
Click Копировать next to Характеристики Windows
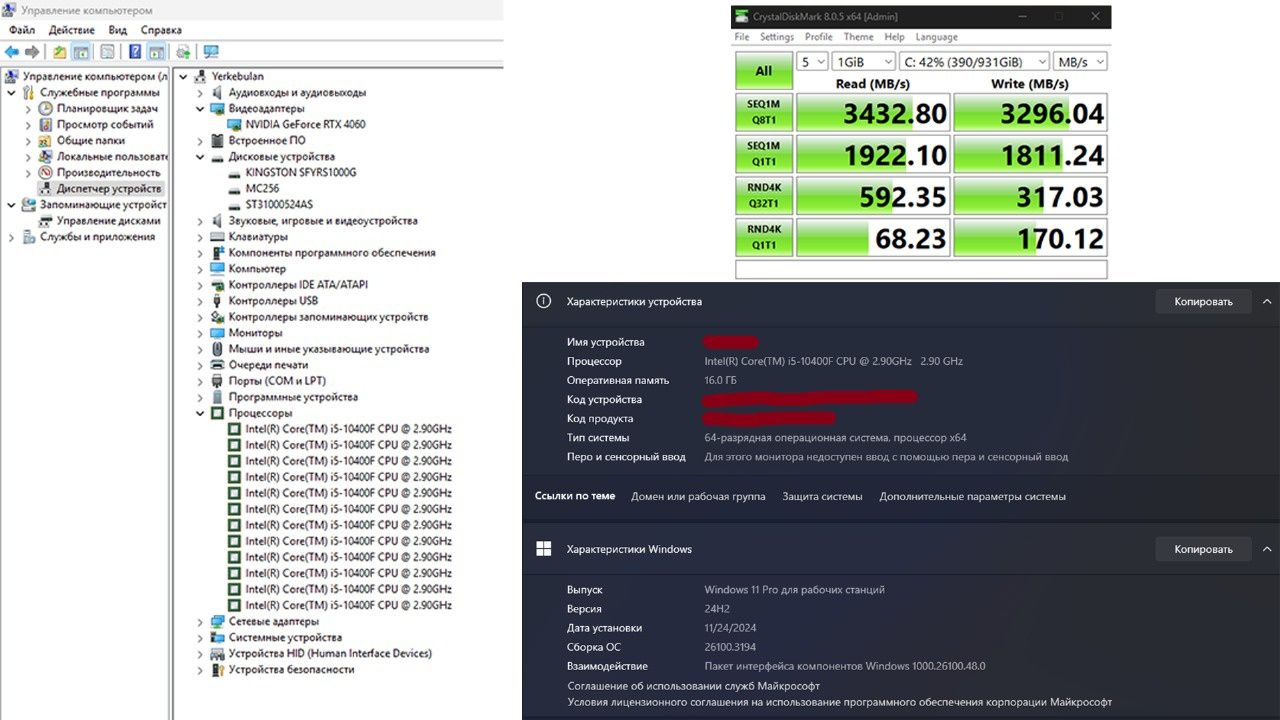pyautogui.click(x=1203, y=549)
